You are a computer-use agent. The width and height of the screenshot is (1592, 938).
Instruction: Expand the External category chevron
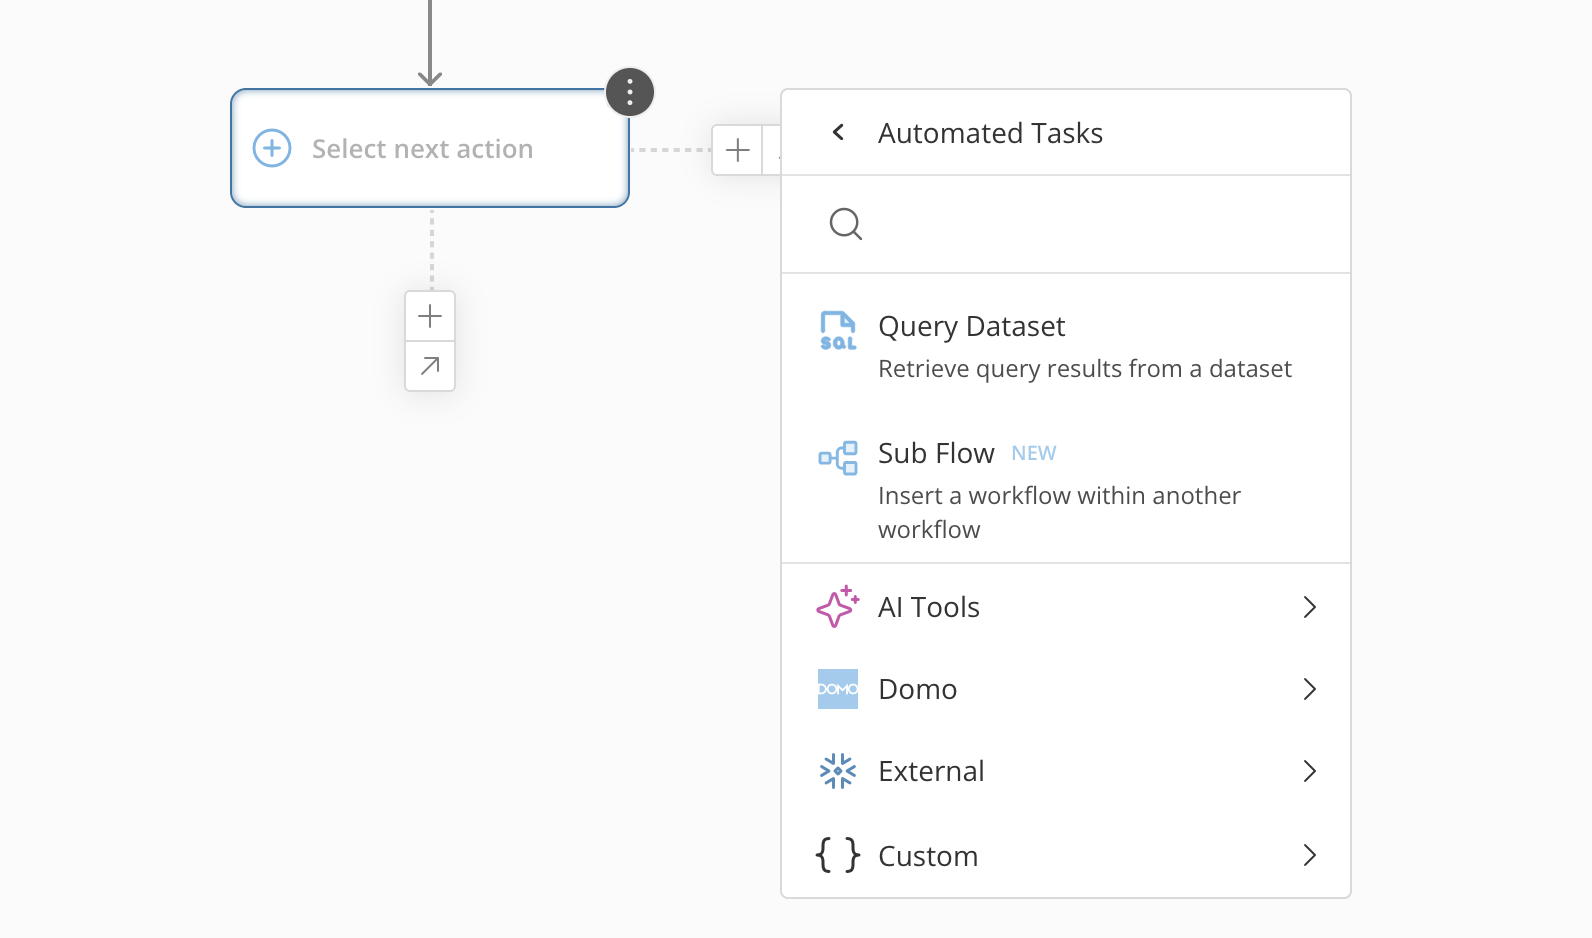(x=1310, y=771)
